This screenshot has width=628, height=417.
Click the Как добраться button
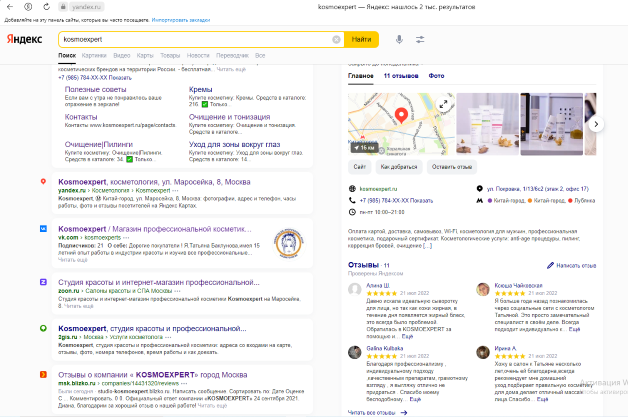click(399, 167)
